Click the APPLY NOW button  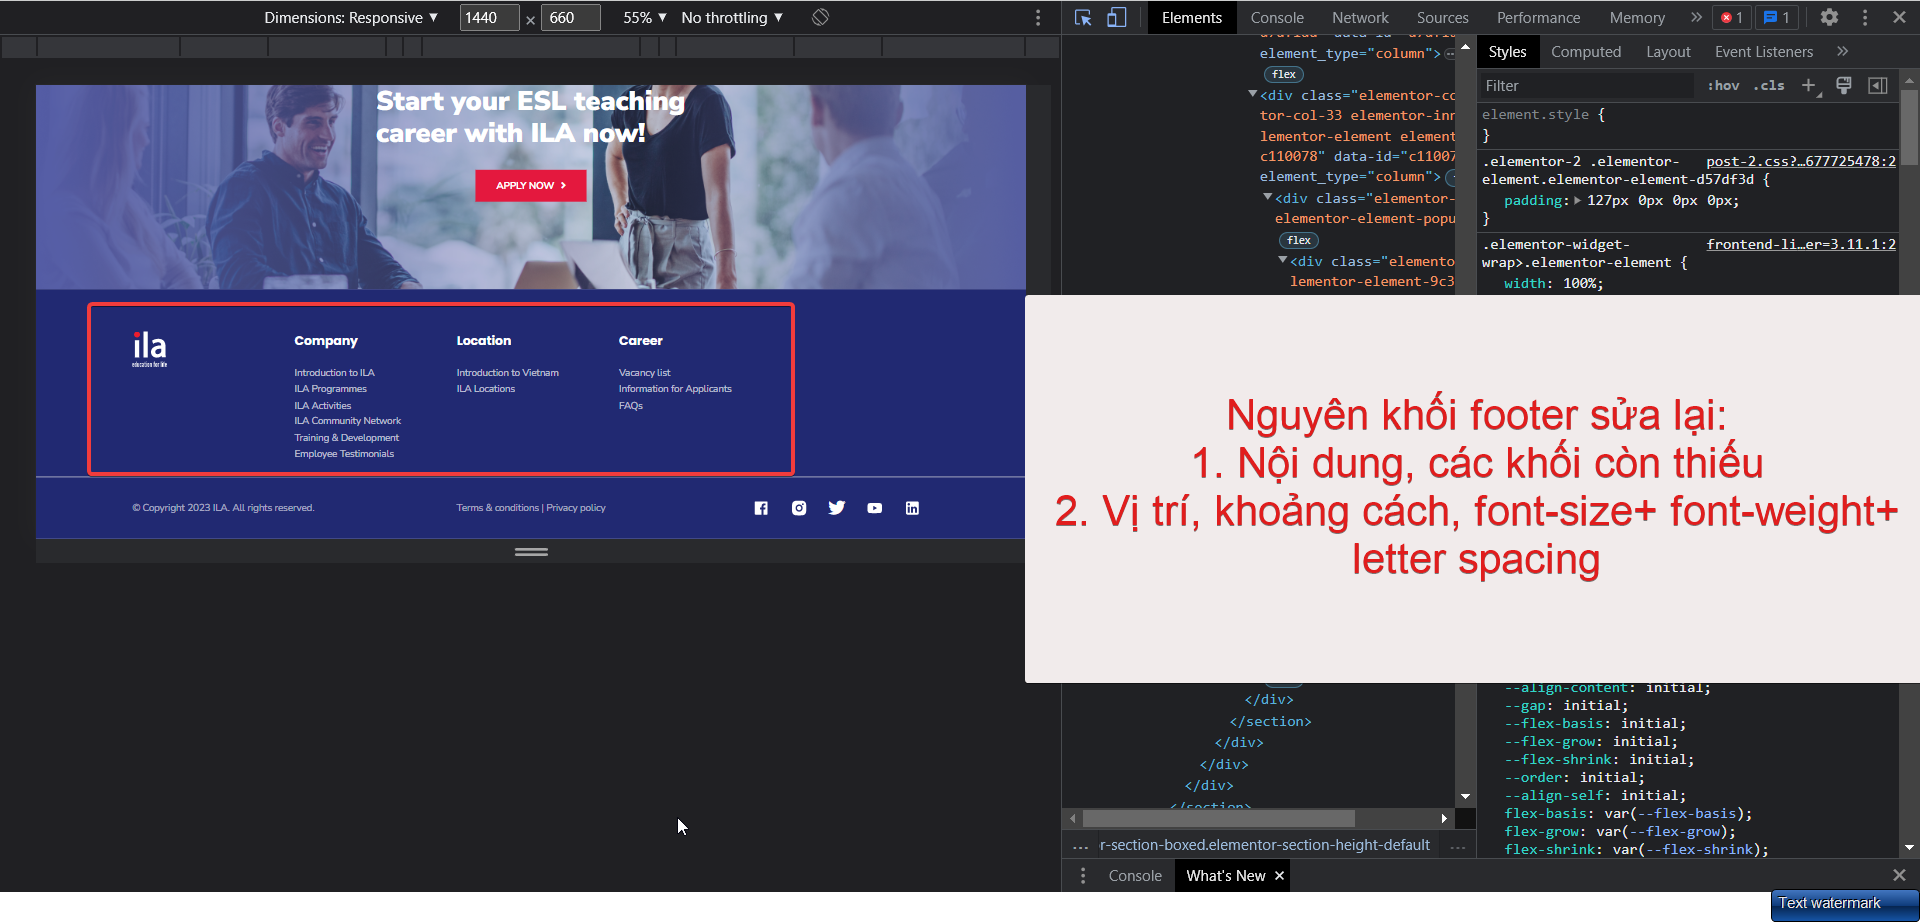531,185
